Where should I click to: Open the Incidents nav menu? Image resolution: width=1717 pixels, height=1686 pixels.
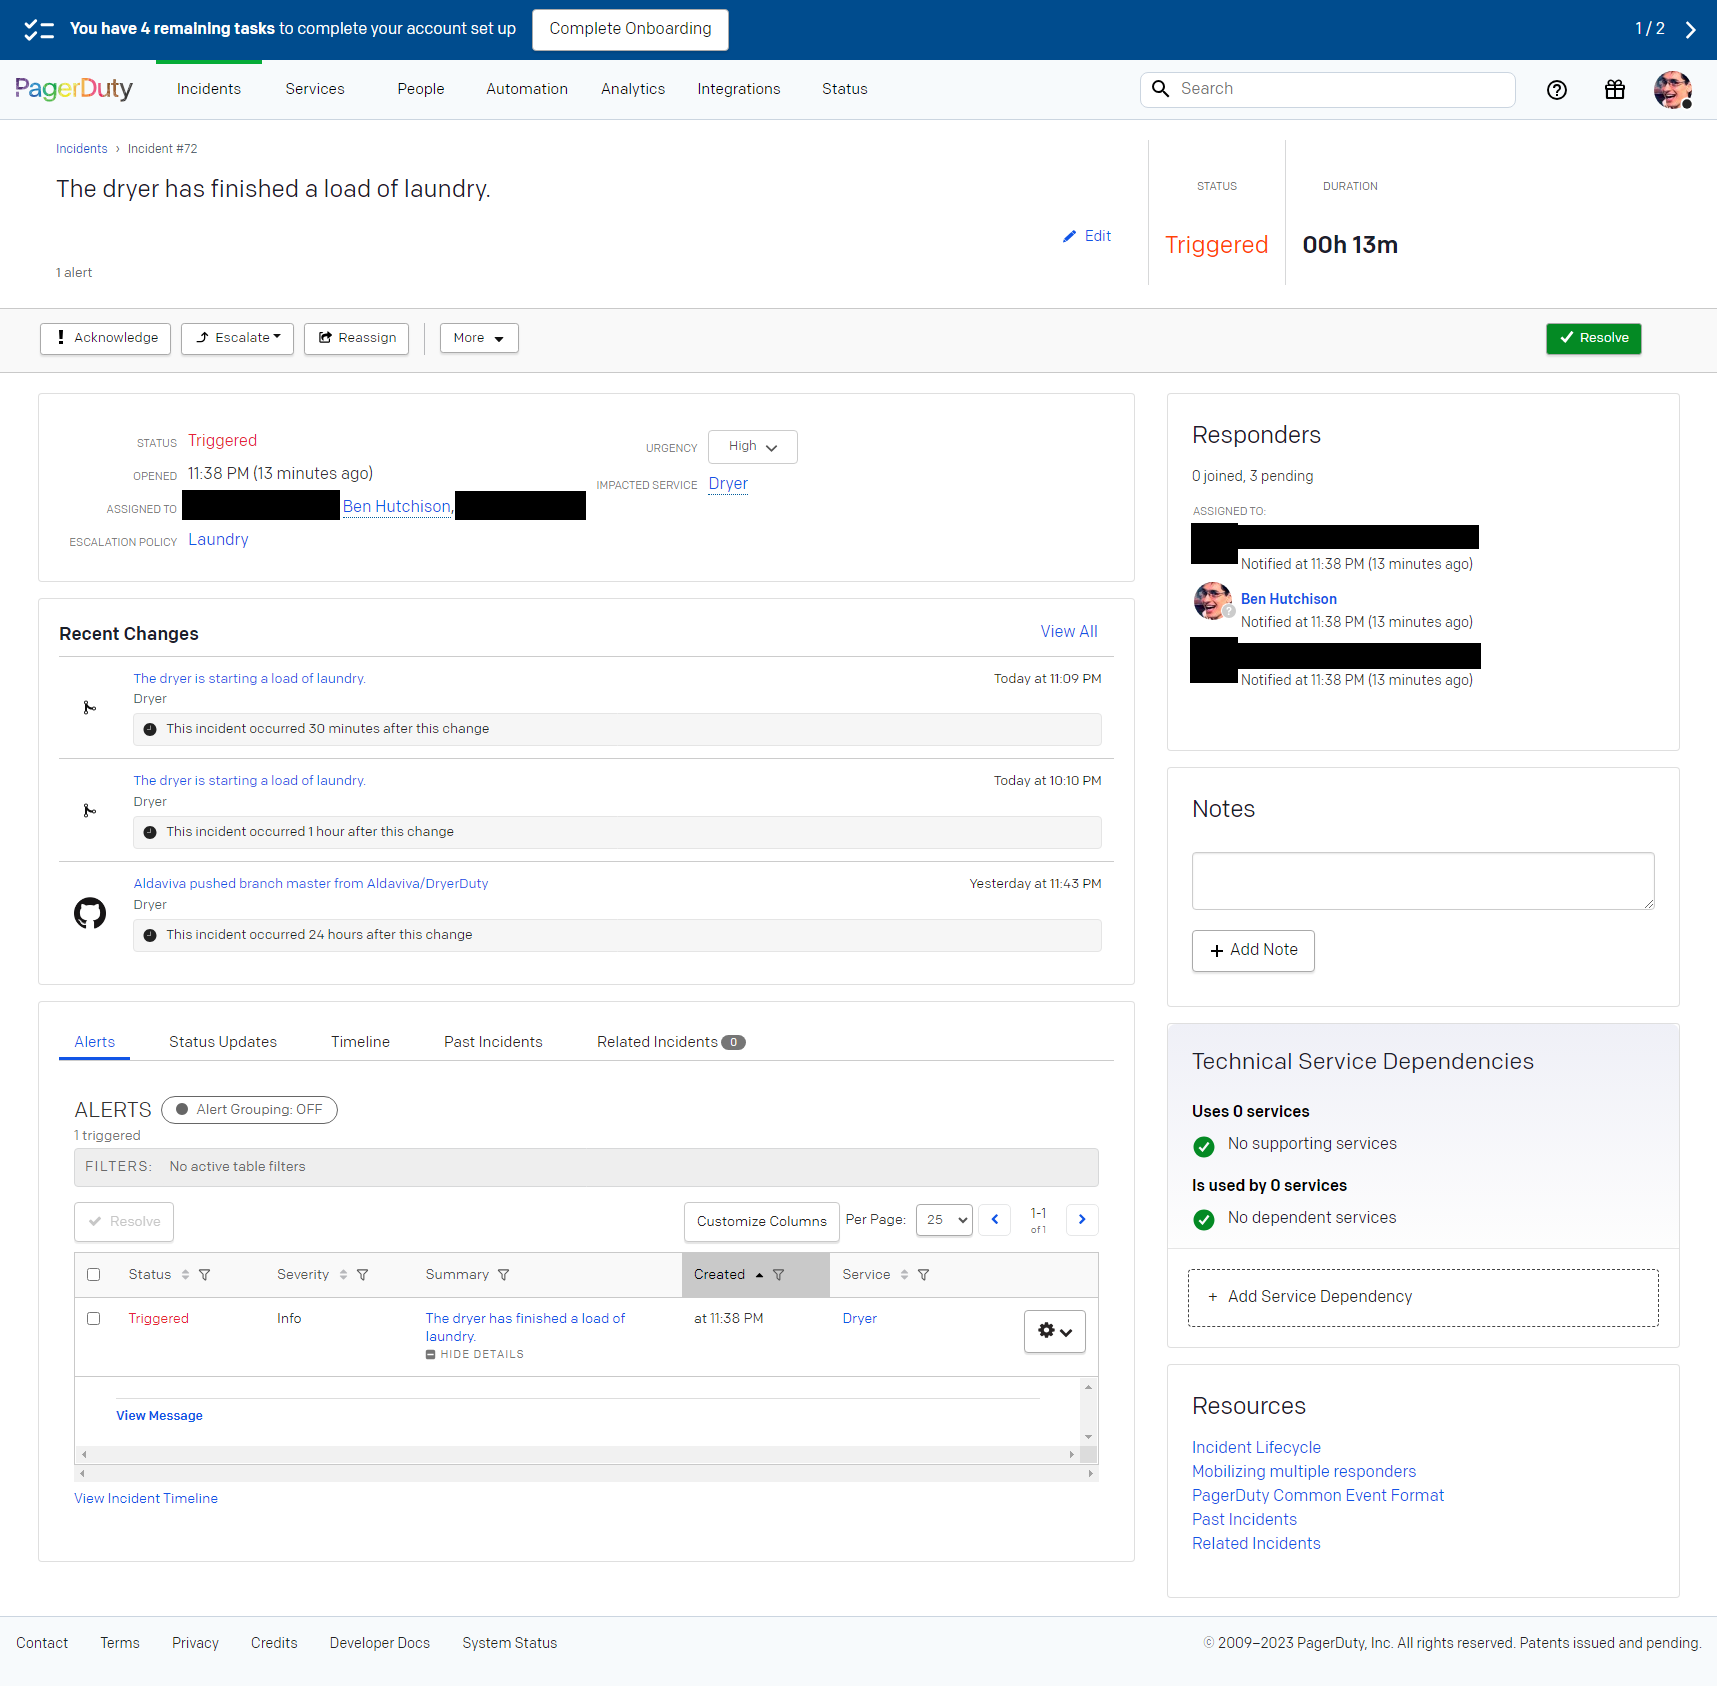point(209,89)
